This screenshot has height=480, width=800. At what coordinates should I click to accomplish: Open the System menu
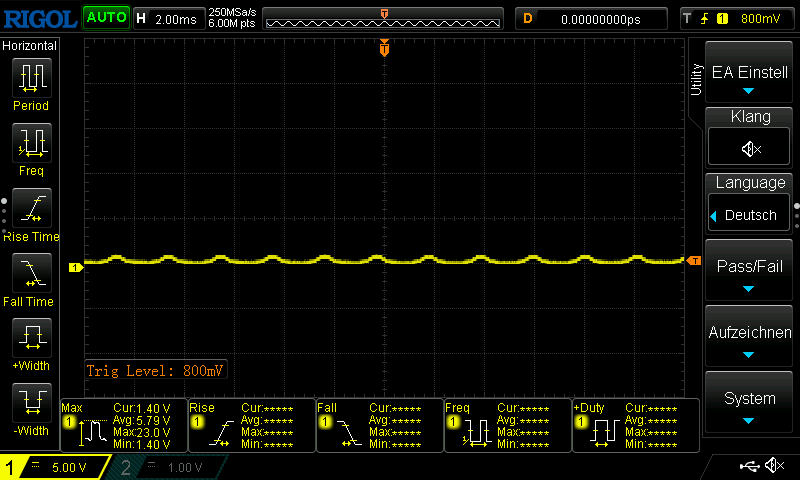(750, 403)
